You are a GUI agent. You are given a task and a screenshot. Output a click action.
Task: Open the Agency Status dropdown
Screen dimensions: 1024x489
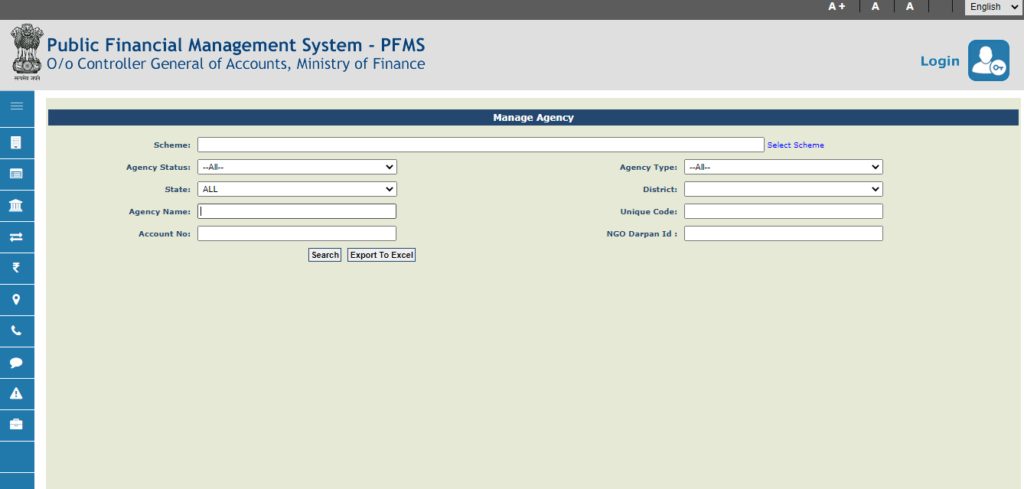coord(297,167)
